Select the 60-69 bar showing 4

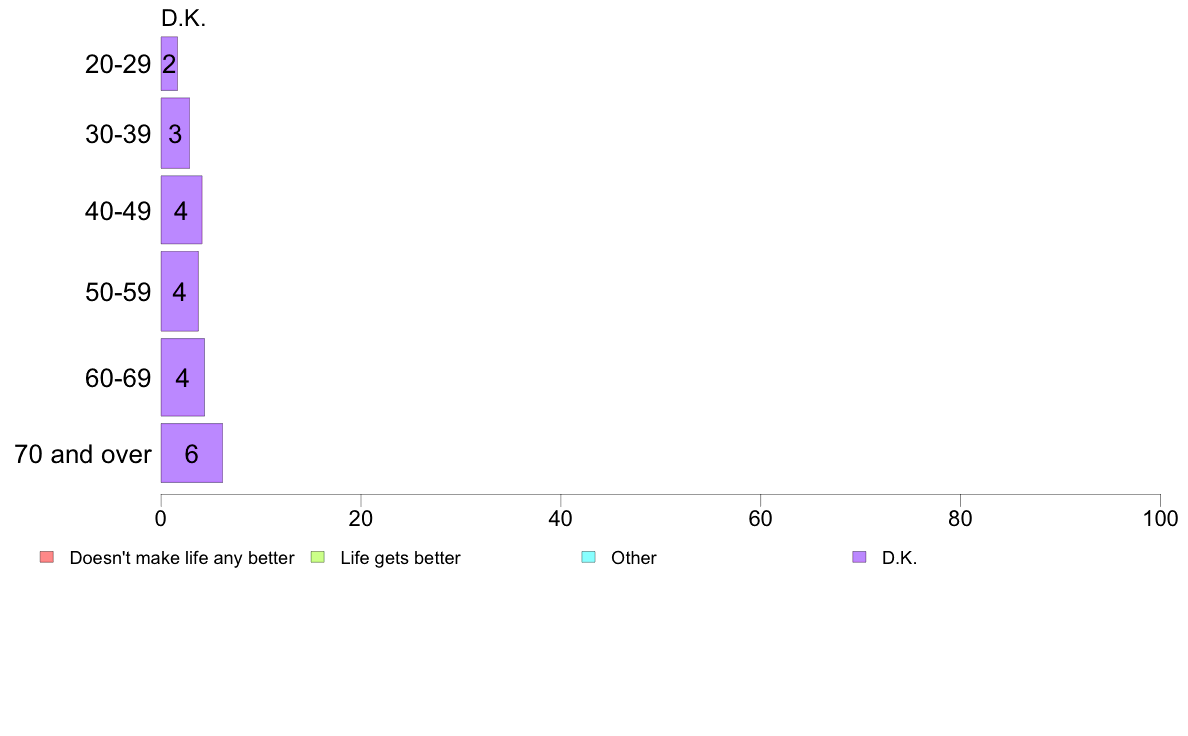tap(183, 377)
